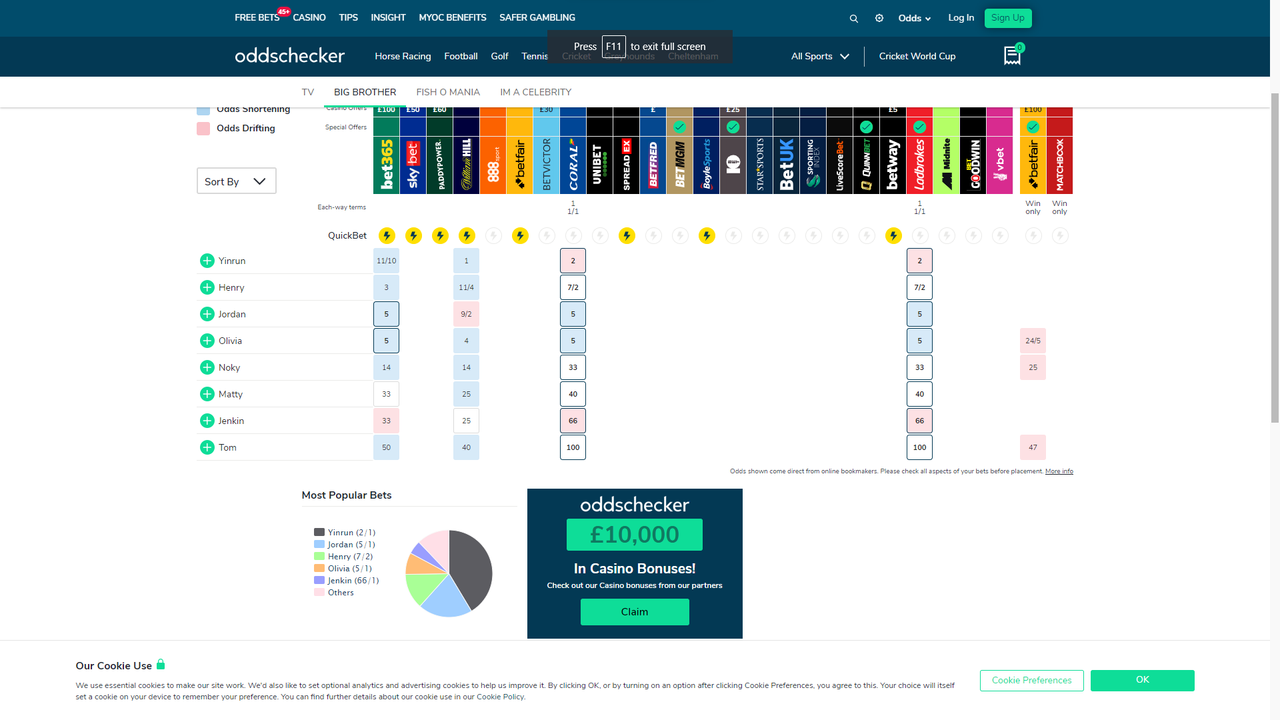Click the Log In link
Screen dimensions: 1280x720
pyautogui.click(x=961, y=18)
